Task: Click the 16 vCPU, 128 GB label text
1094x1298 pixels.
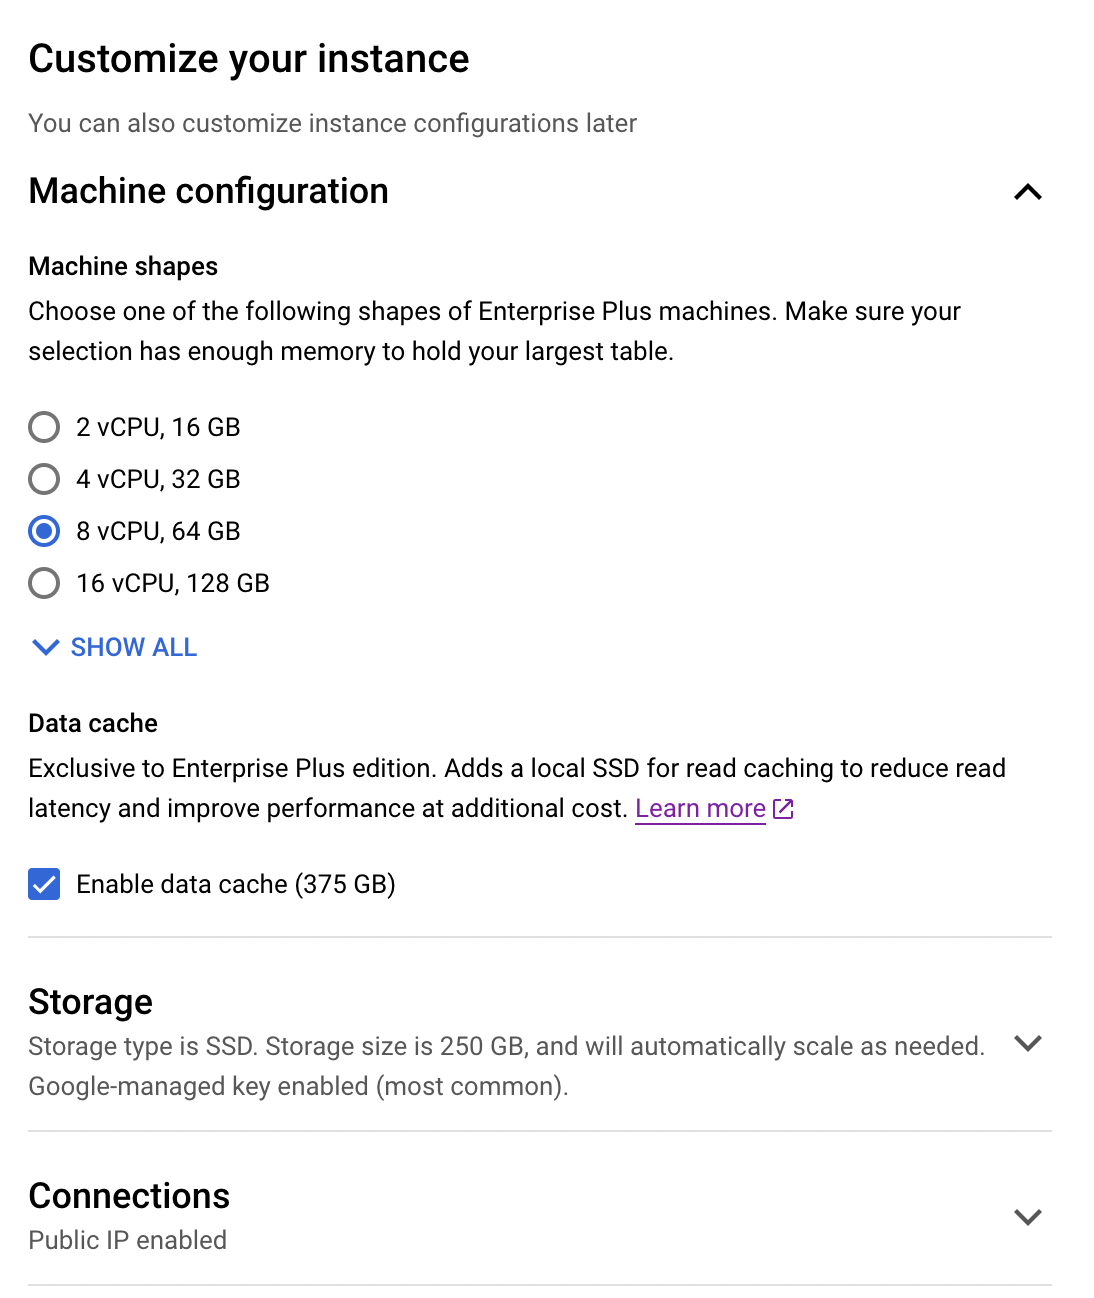Action: point(173,583)
